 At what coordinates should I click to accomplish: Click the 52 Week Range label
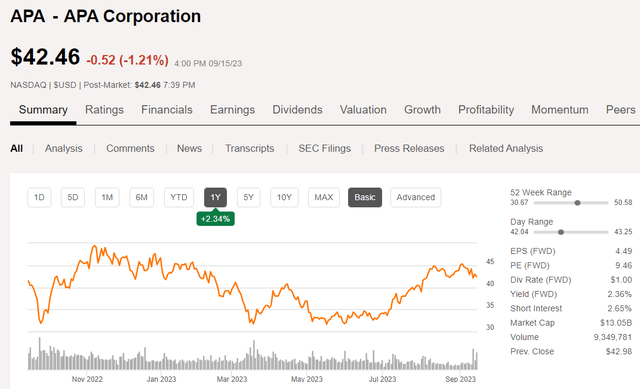coord(541,193)
